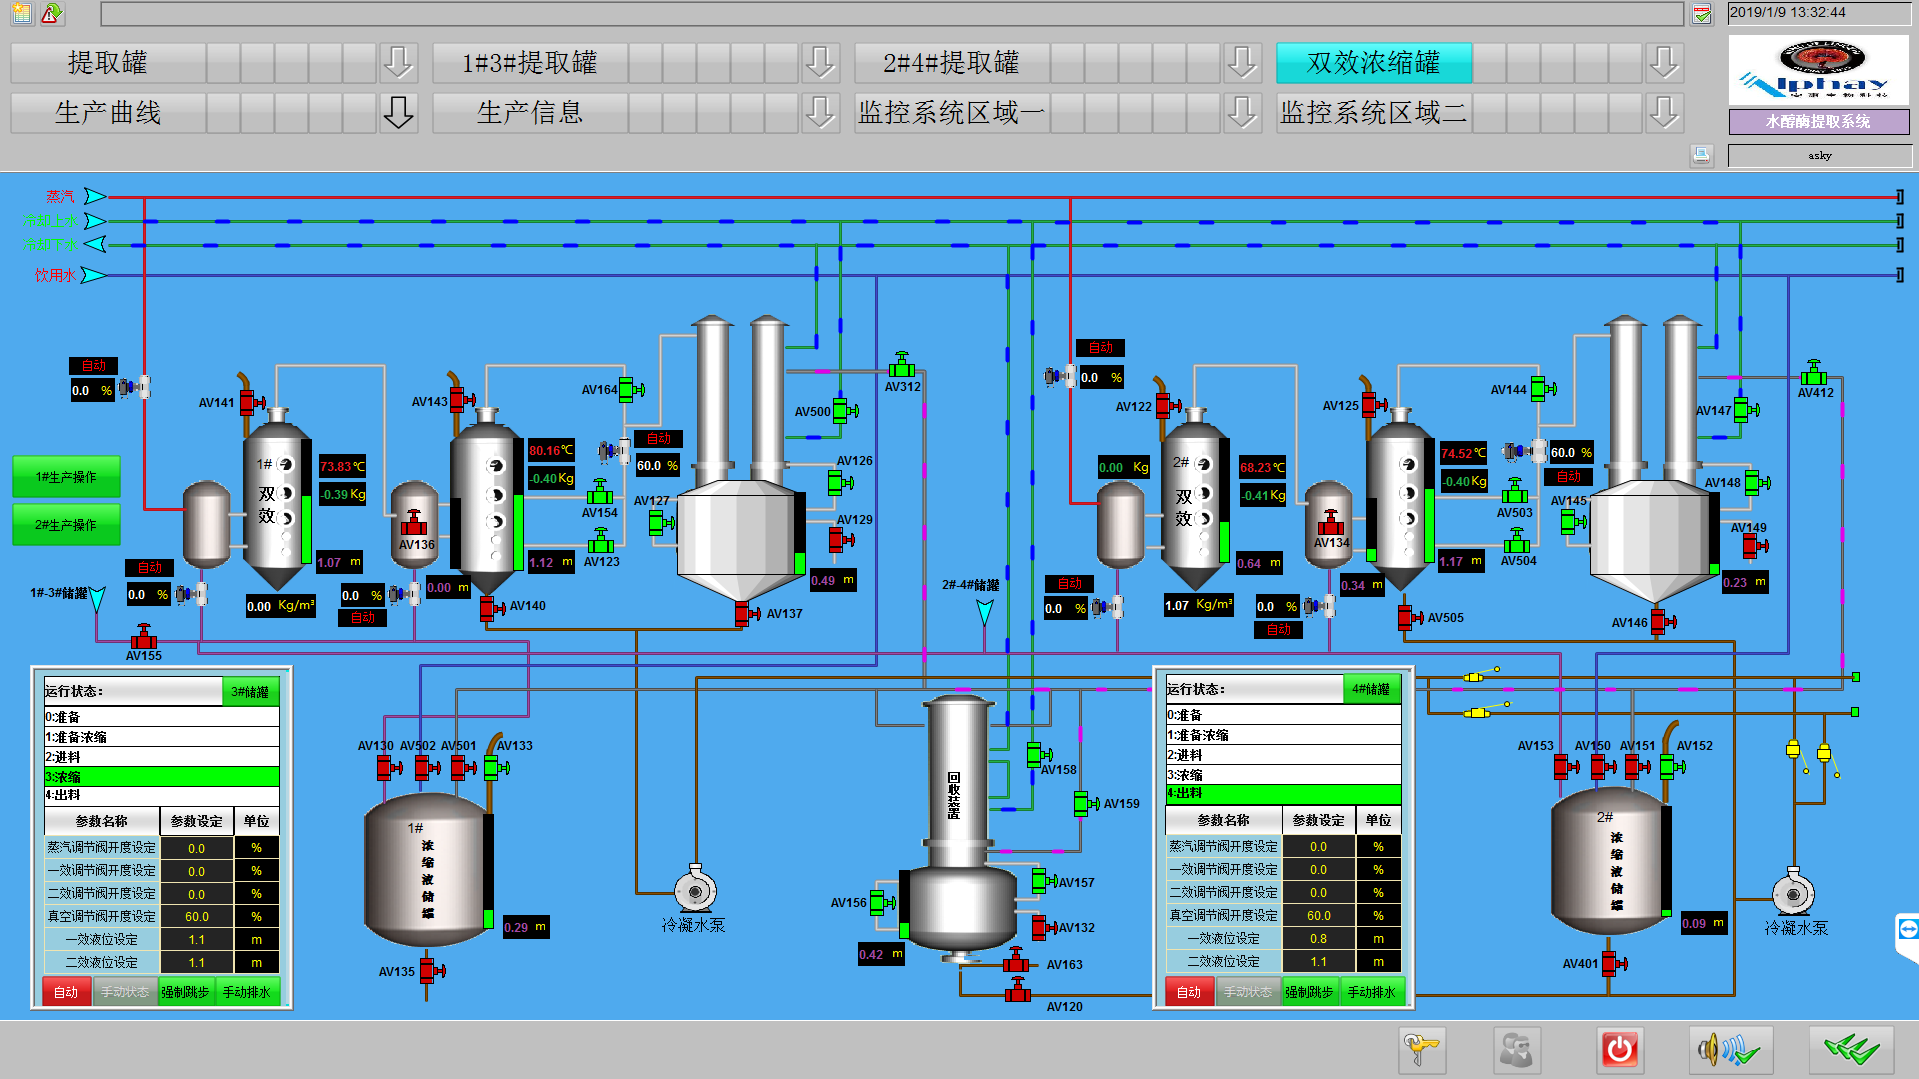The image size is (1919, 1079).
Task: Switch to the 提取罐 tab
Action: pos(108,62)
